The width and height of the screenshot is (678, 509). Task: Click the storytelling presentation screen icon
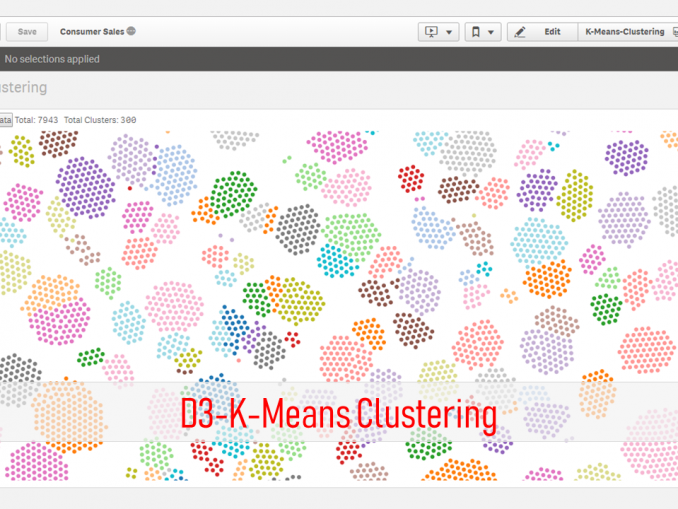tap(432, 32)
